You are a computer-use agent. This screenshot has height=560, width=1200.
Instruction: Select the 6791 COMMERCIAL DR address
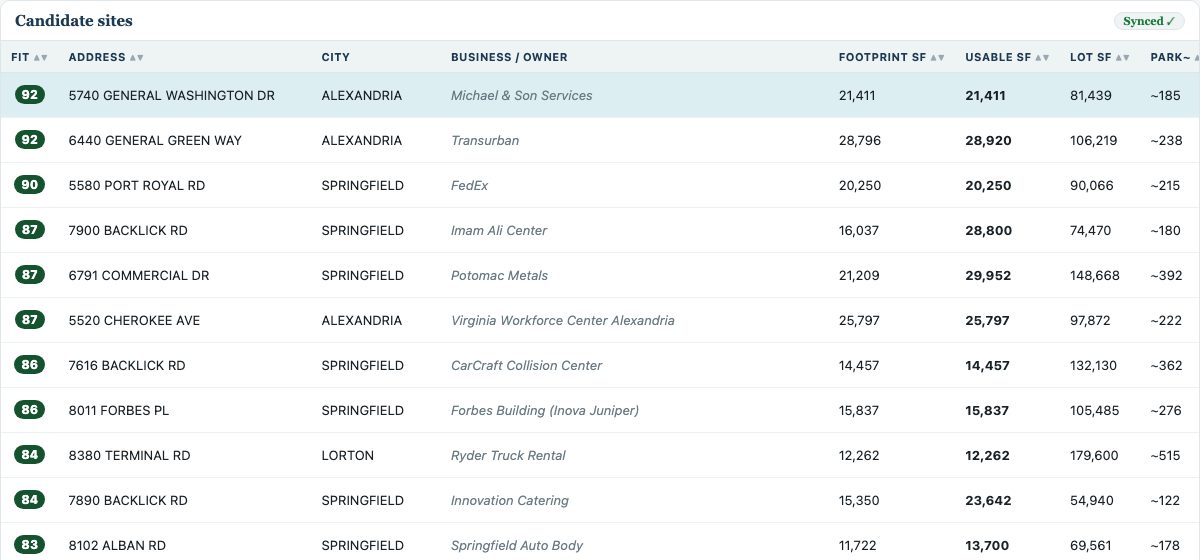point(139,276)
